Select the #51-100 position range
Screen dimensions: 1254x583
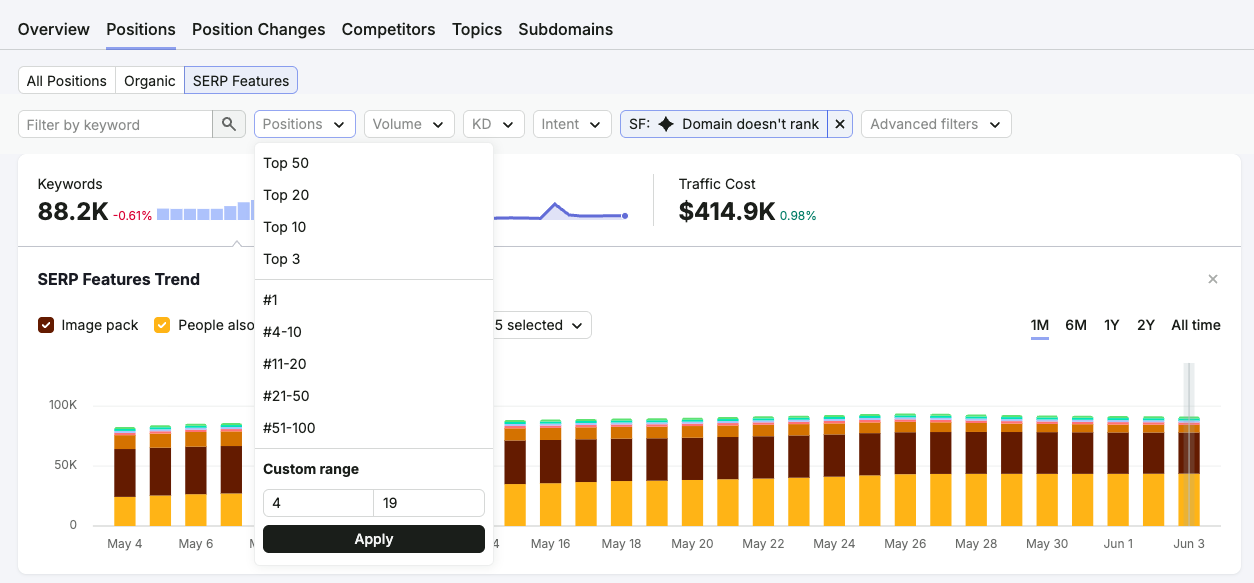pyautogui.click(x=374, y=428)
